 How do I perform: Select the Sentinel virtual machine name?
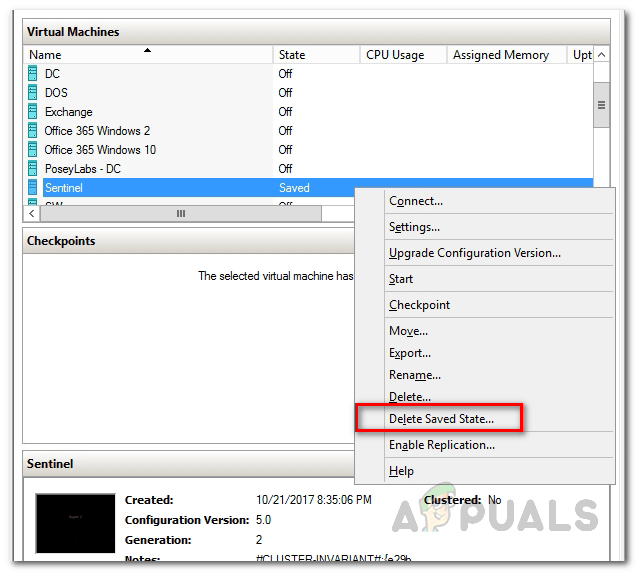64,188
